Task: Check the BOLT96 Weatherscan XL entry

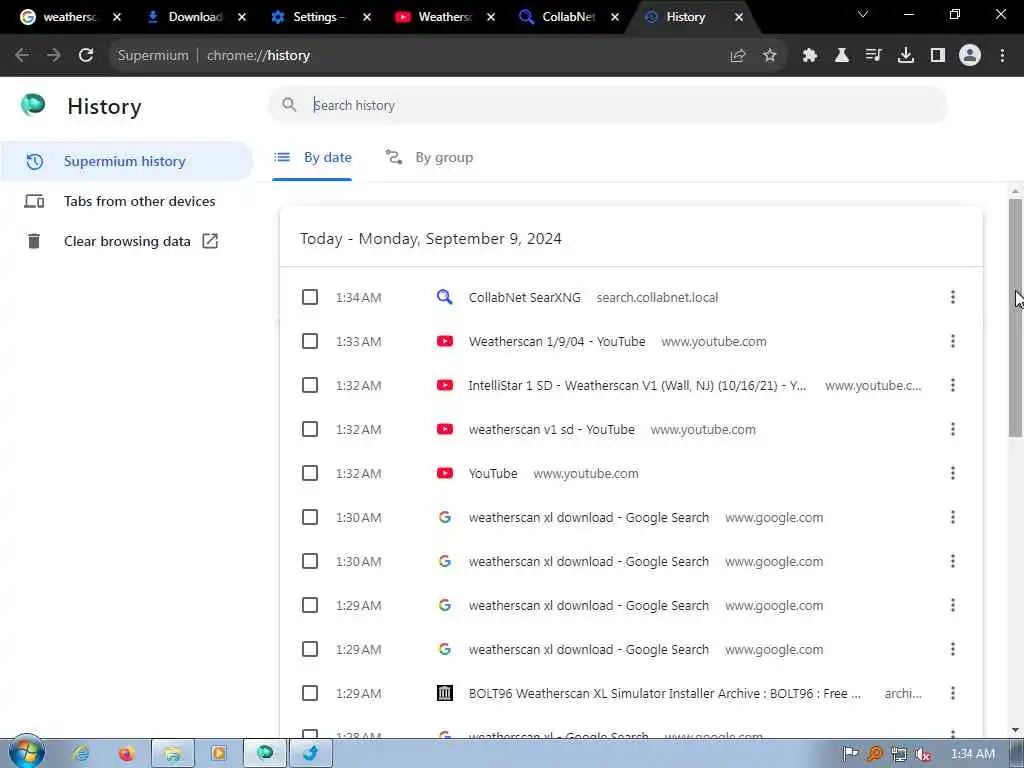Action: (x=310, y=693)
